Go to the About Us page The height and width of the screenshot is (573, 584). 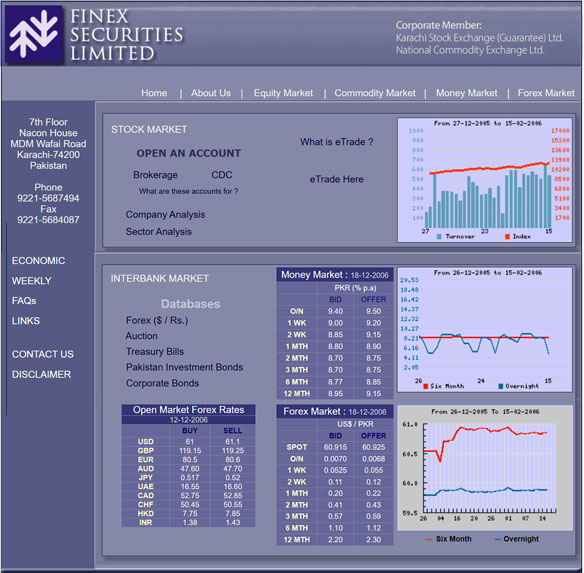[211, 93]
